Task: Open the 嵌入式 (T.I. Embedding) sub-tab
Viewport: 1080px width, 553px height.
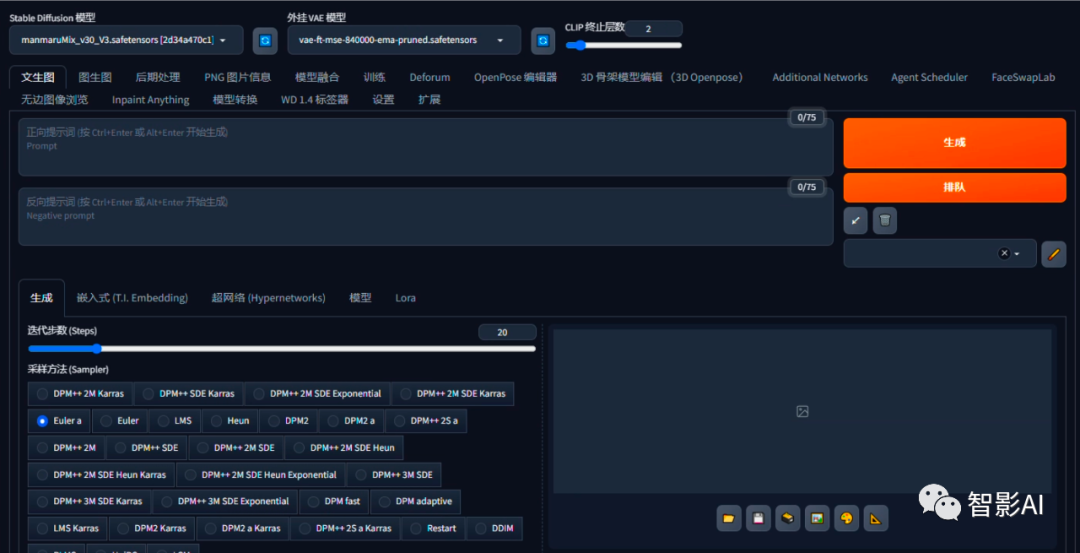Action: point(132,298)
